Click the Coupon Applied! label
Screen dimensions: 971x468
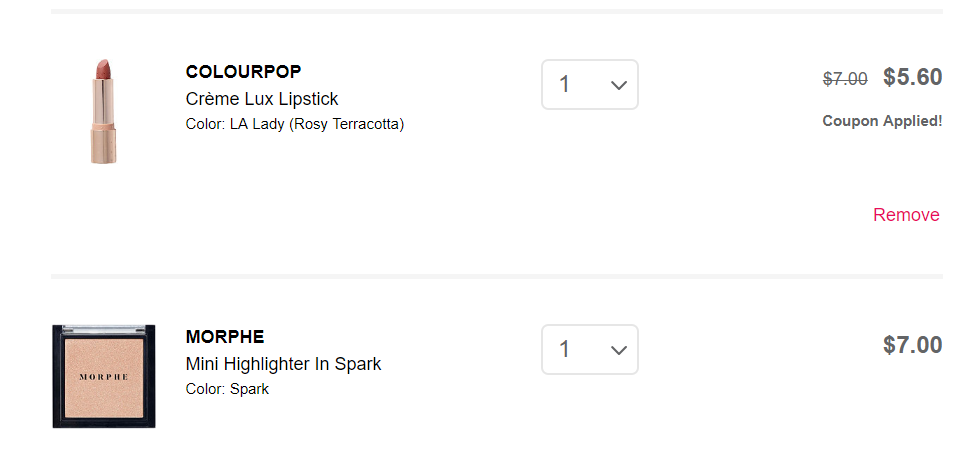(x=882, y=121)
